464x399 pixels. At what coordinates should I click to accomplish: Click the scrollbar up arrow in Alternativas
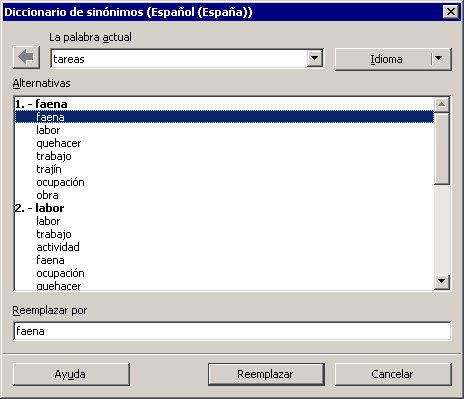442,104
